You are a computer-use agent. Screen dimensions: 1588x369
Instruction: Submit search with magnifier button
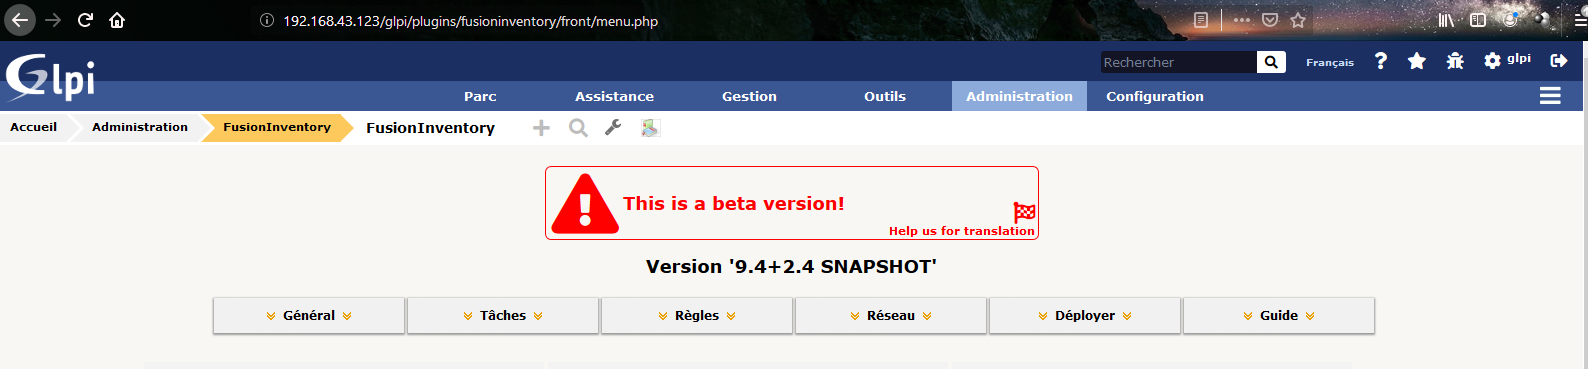point(1271,62)
